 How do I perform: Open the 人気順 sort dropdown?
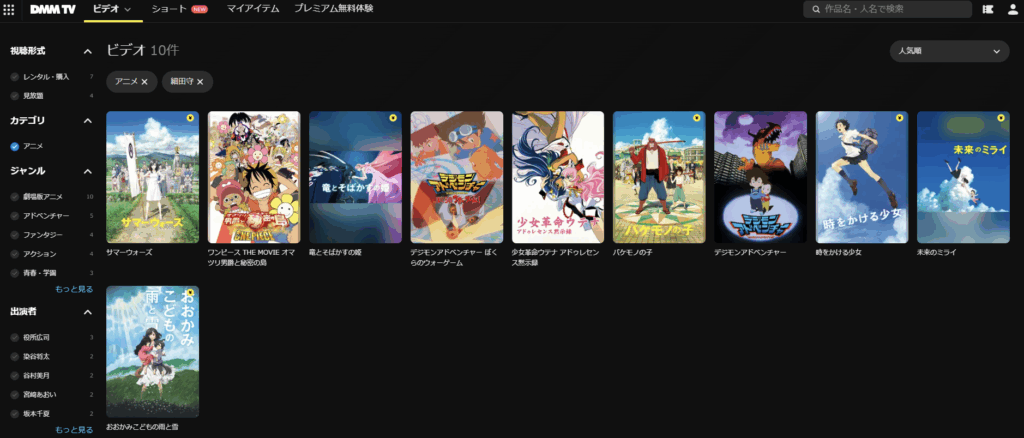tap(950, 51)
